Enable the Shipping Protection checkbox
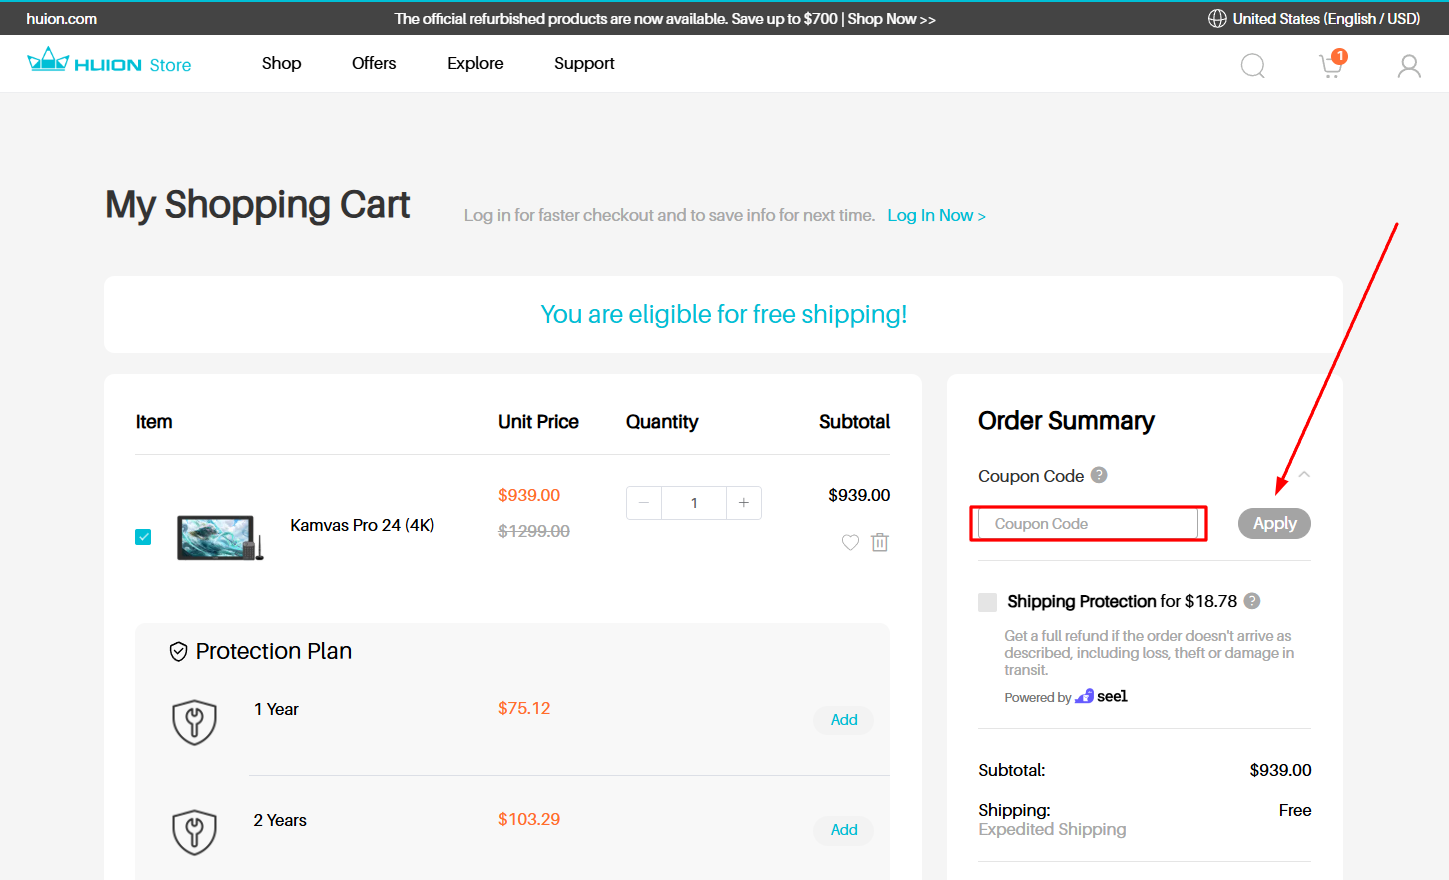 (x=988, y=602)
